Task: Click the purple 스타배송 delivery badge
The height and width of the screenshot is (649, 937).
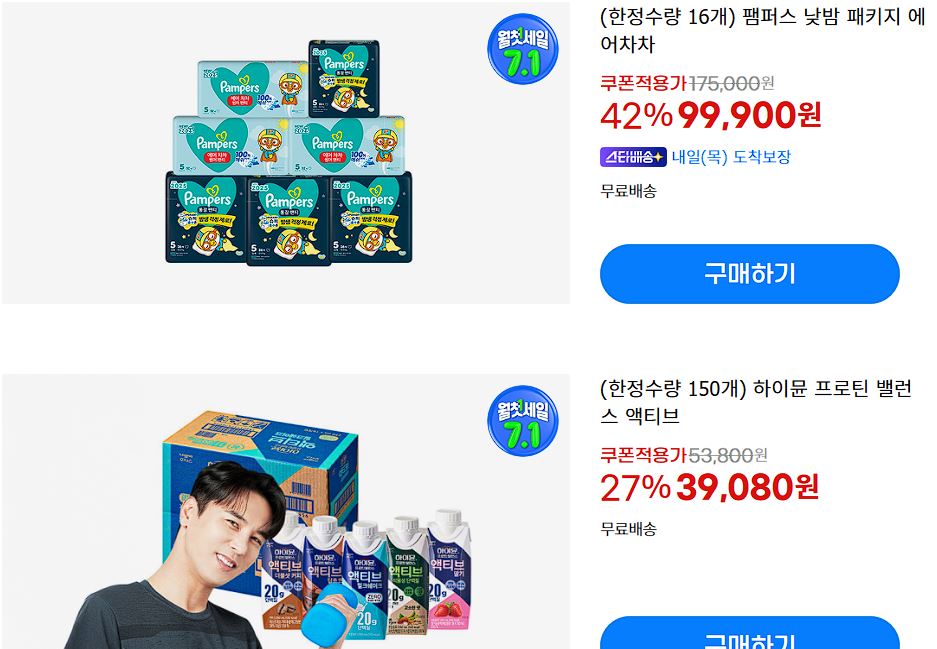Action: 633,157
